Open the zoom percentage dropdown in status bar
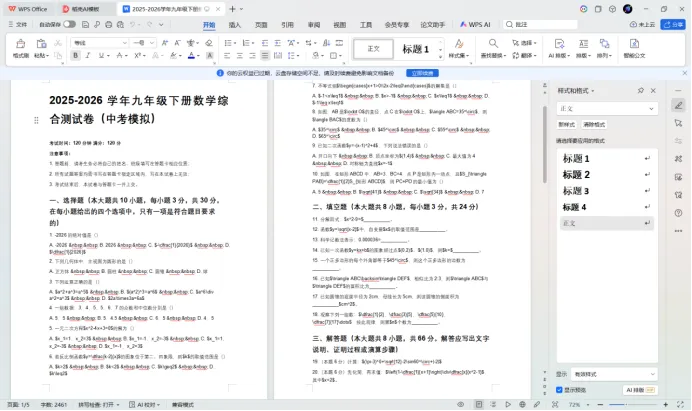This screenshot has width=692, height=411. (587, 405)
